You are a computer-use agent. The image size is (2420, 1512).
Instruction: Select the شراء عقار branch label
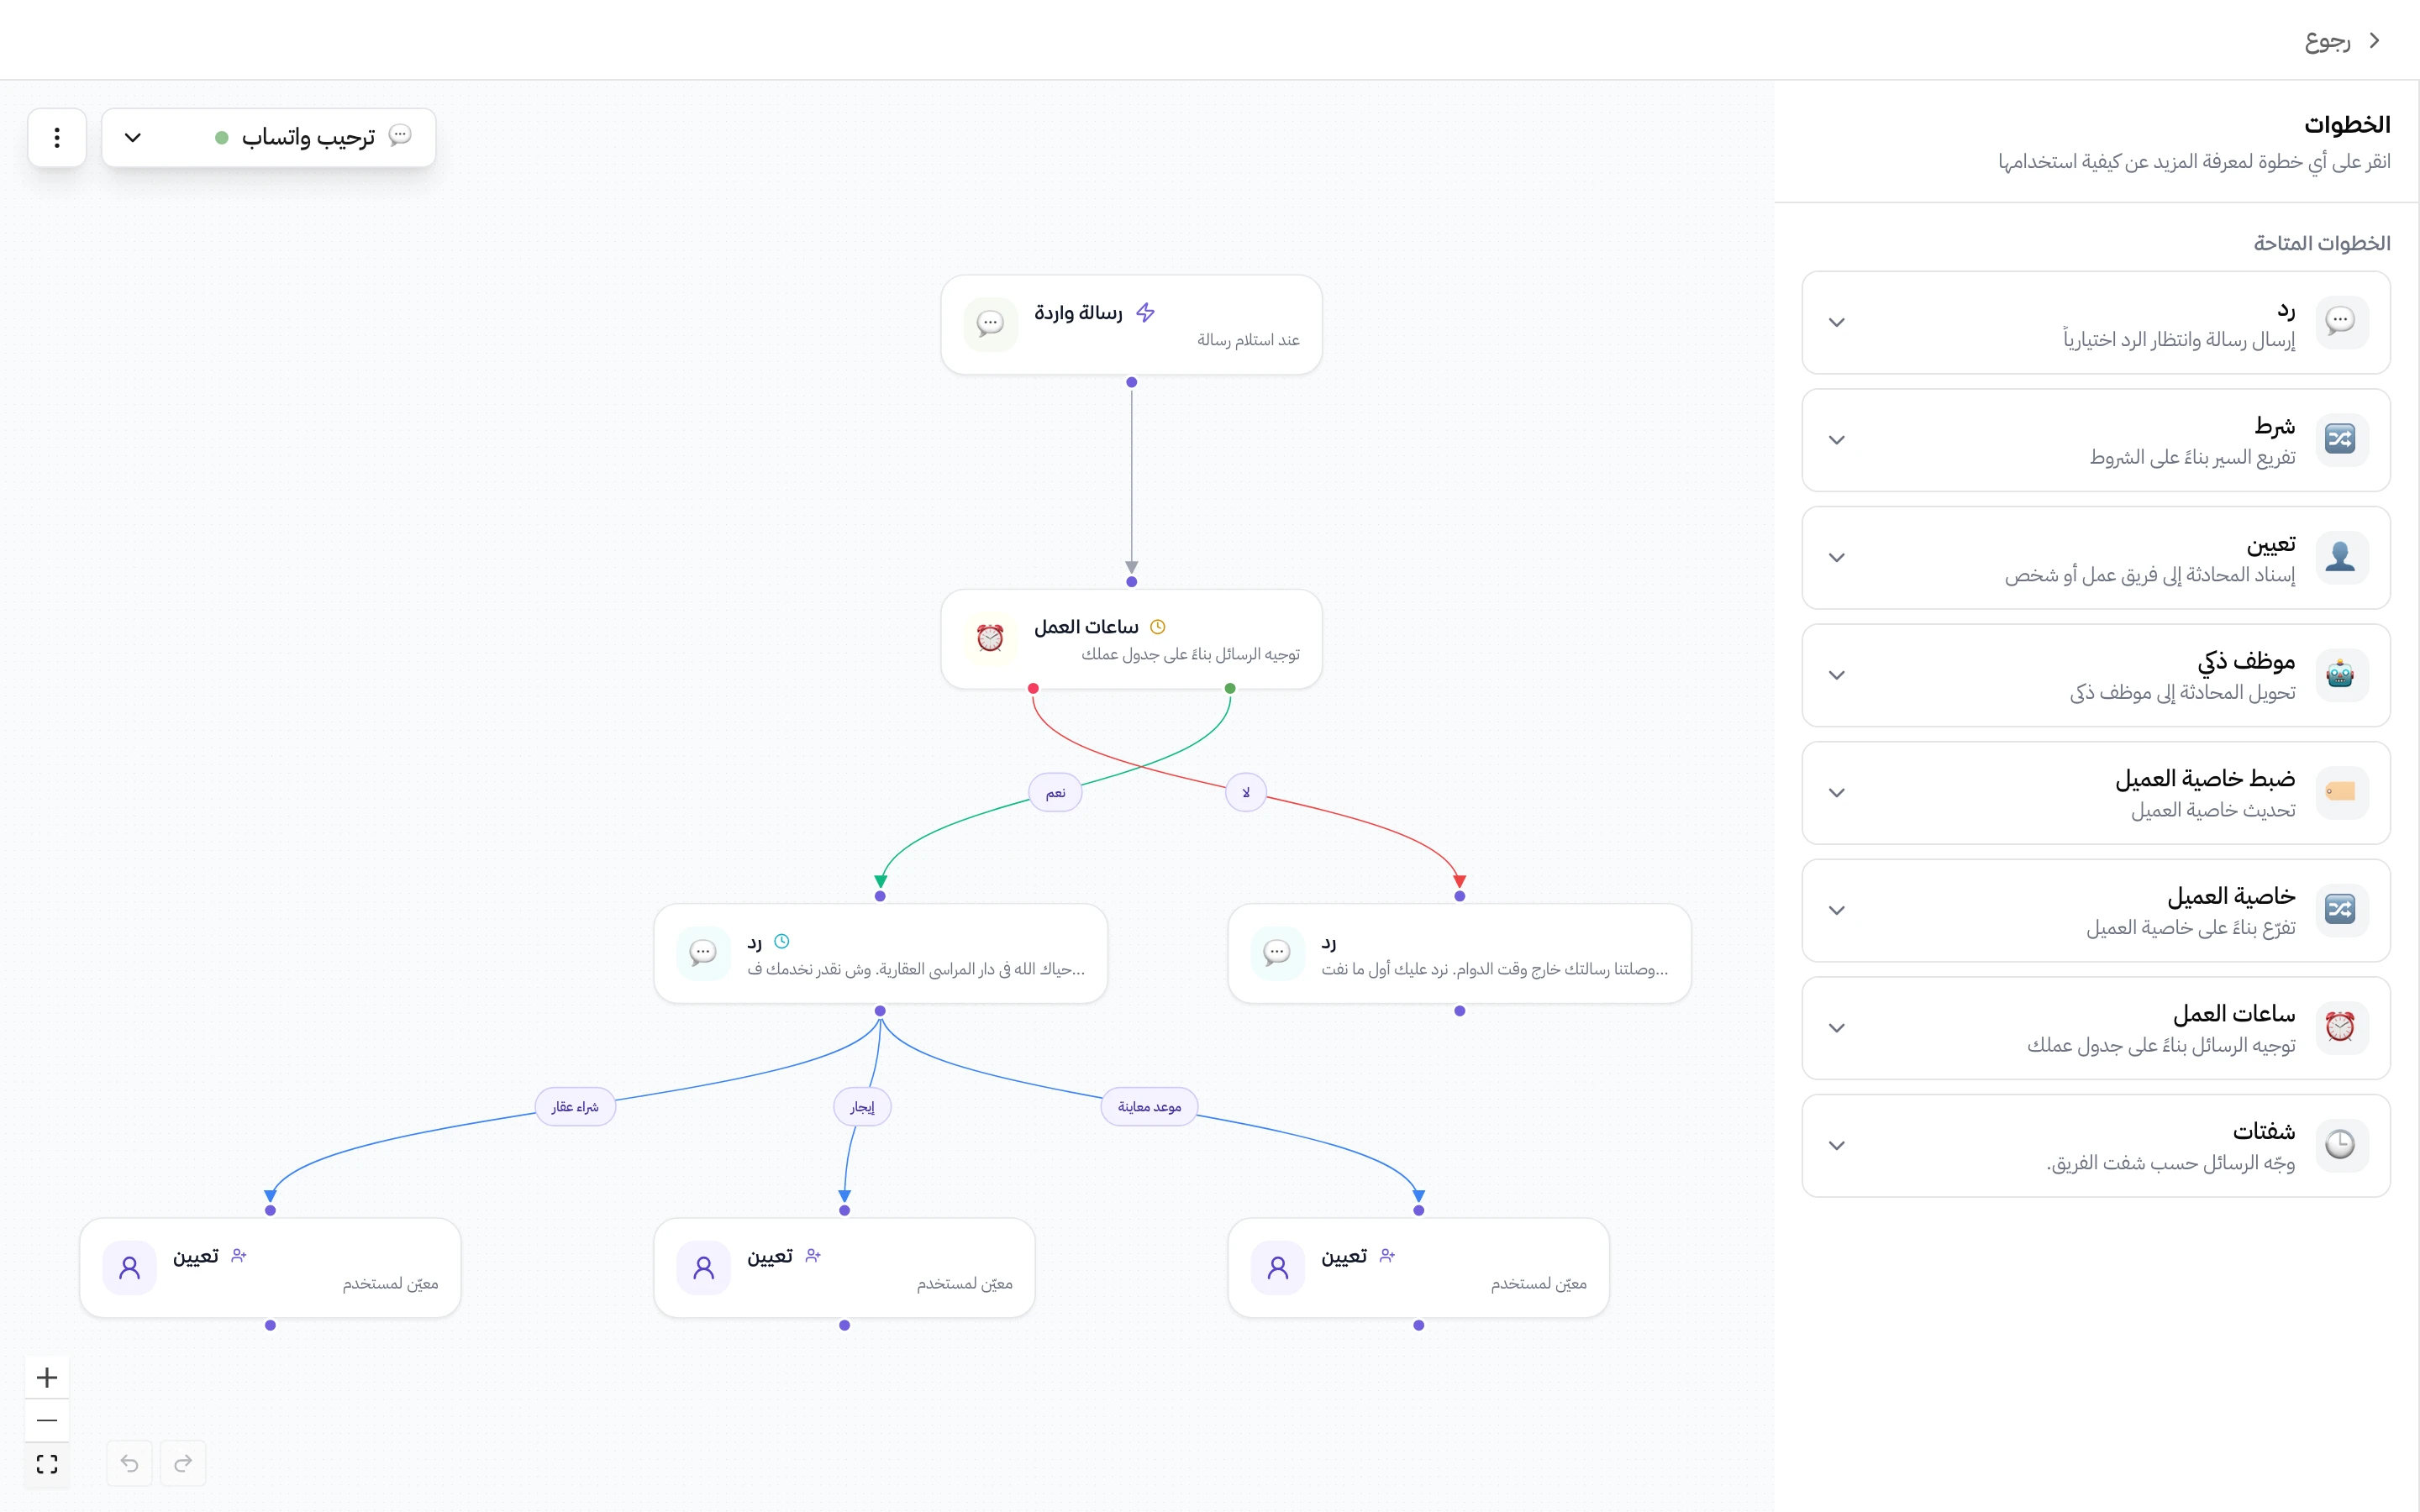click(575, 1107)
